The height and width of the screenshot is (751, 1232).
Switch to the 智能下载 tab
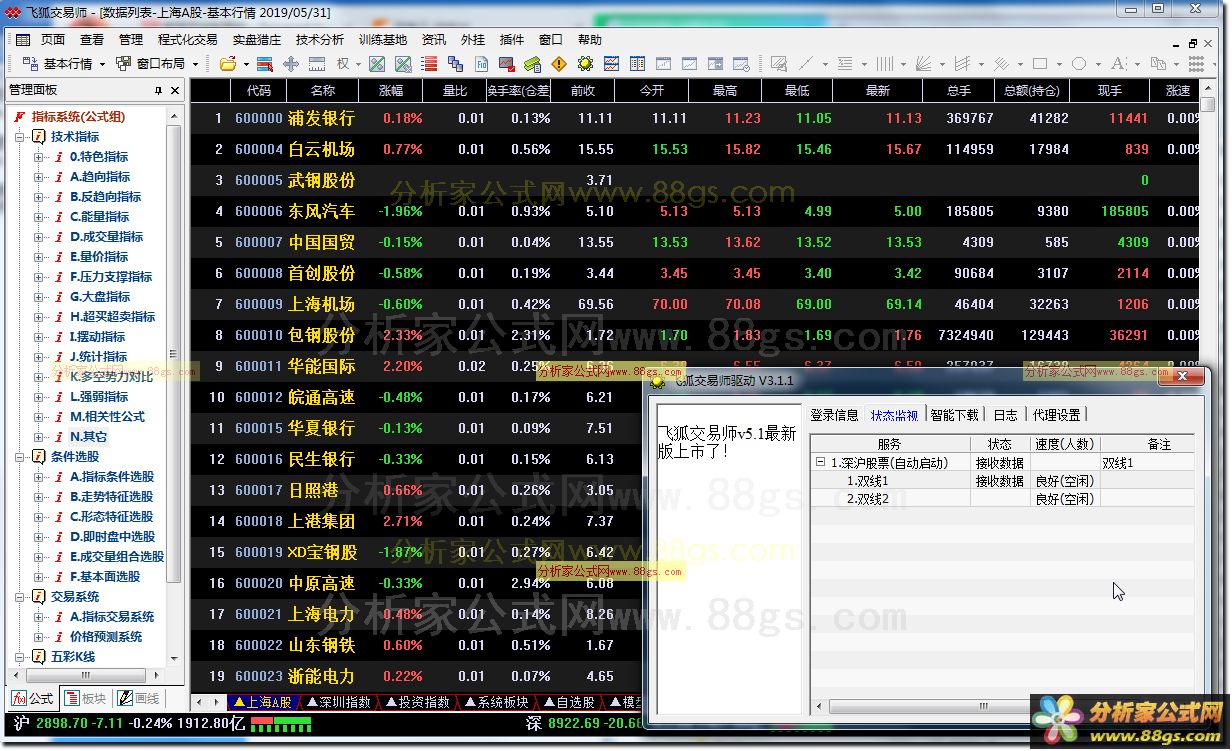tap(954, 415)
